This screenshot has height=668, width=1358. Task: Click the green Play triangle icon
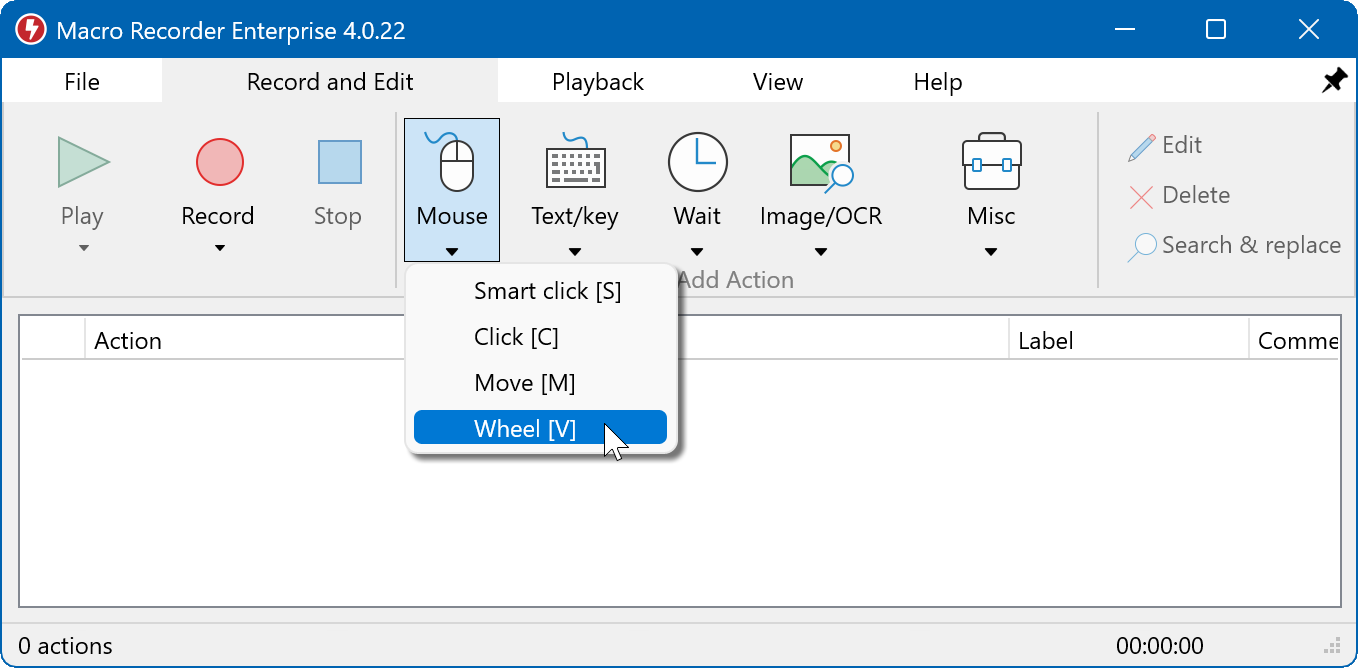click(x=83, y=162)
